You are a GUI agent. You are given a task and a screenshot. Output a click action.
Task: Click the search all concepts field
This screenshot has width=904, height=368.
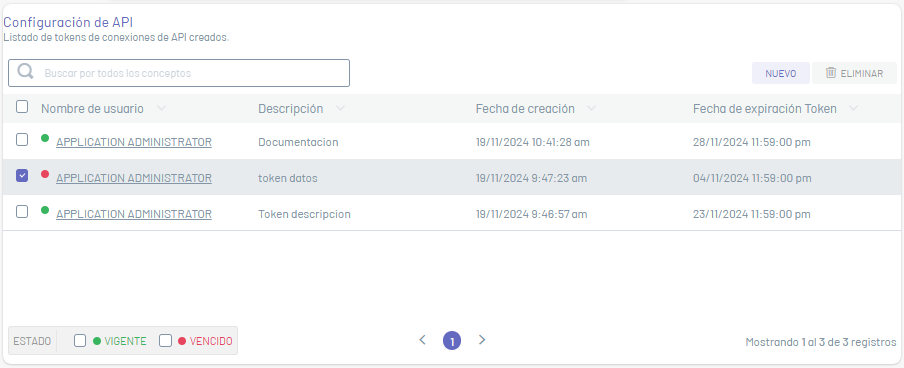click(x=179, y=73)
